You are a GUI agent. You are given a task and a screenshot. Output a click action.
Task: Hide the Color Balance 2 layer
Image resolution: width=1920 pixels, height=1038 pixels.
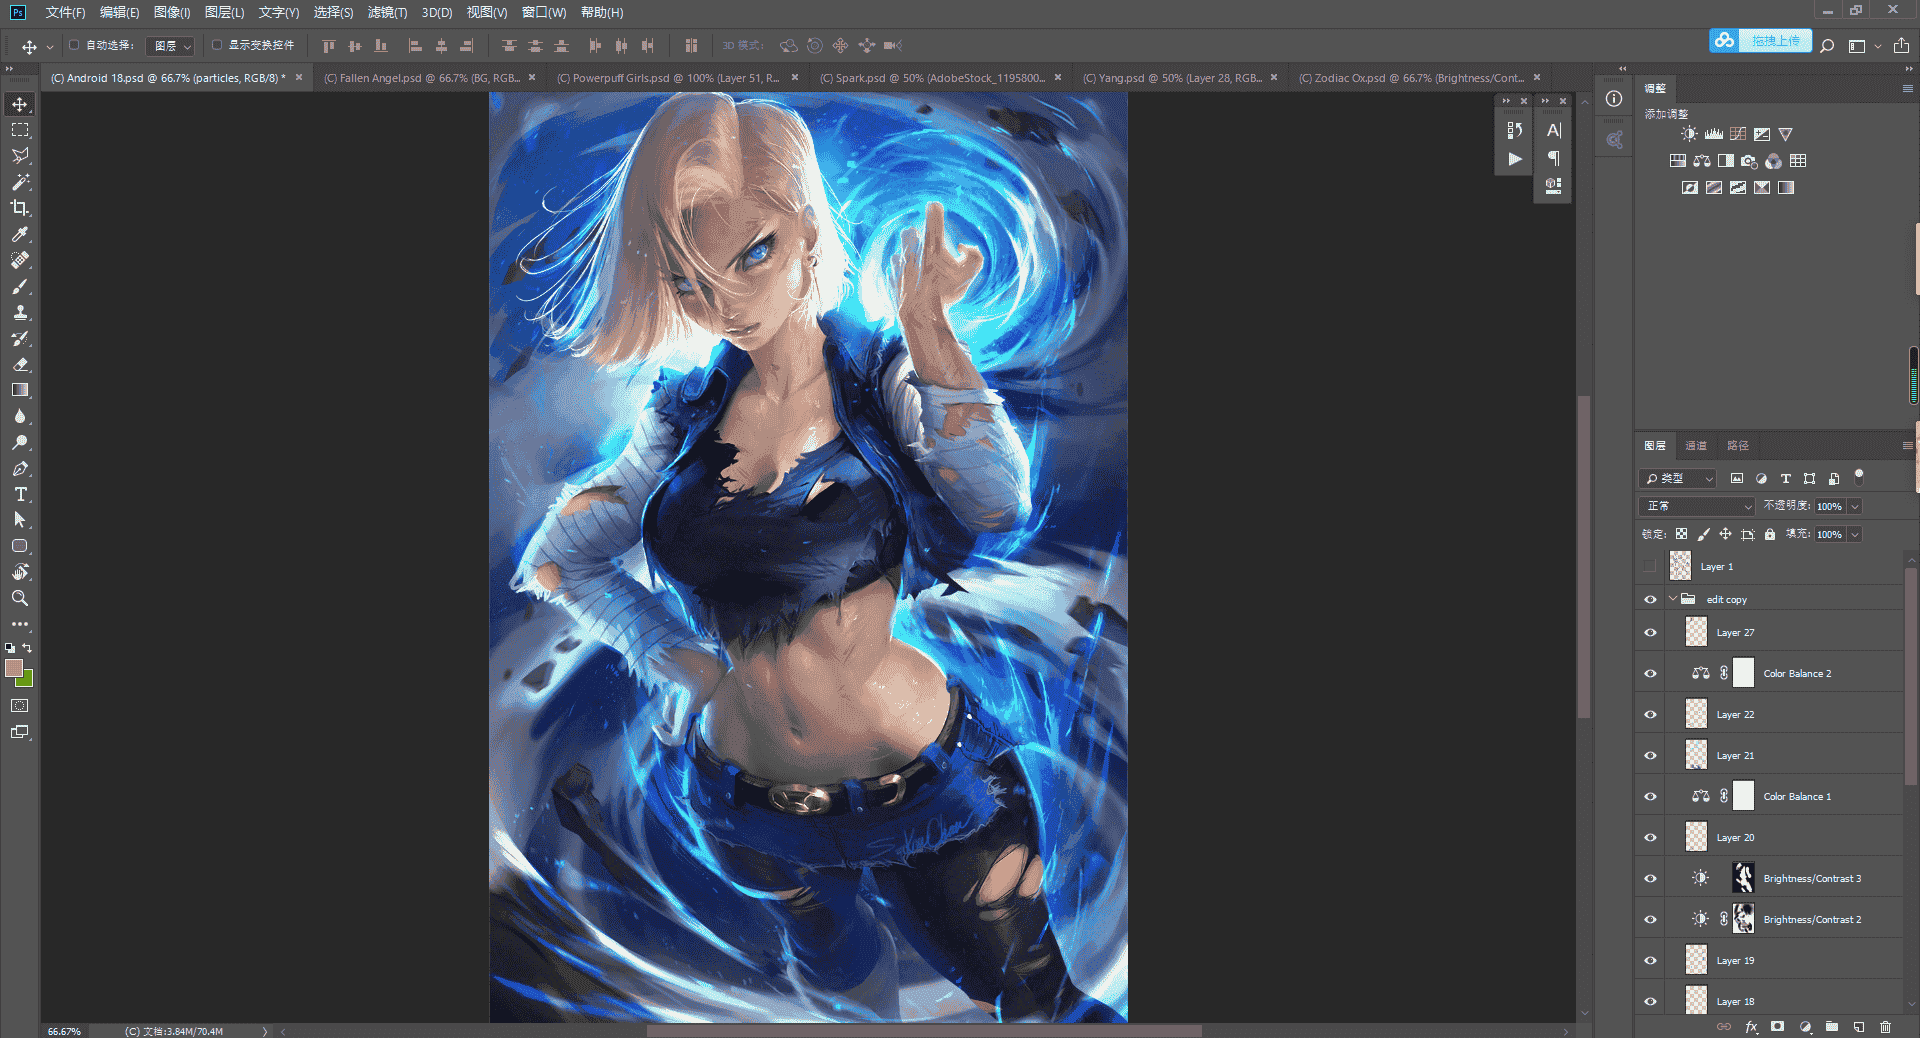click(1650, 673)
